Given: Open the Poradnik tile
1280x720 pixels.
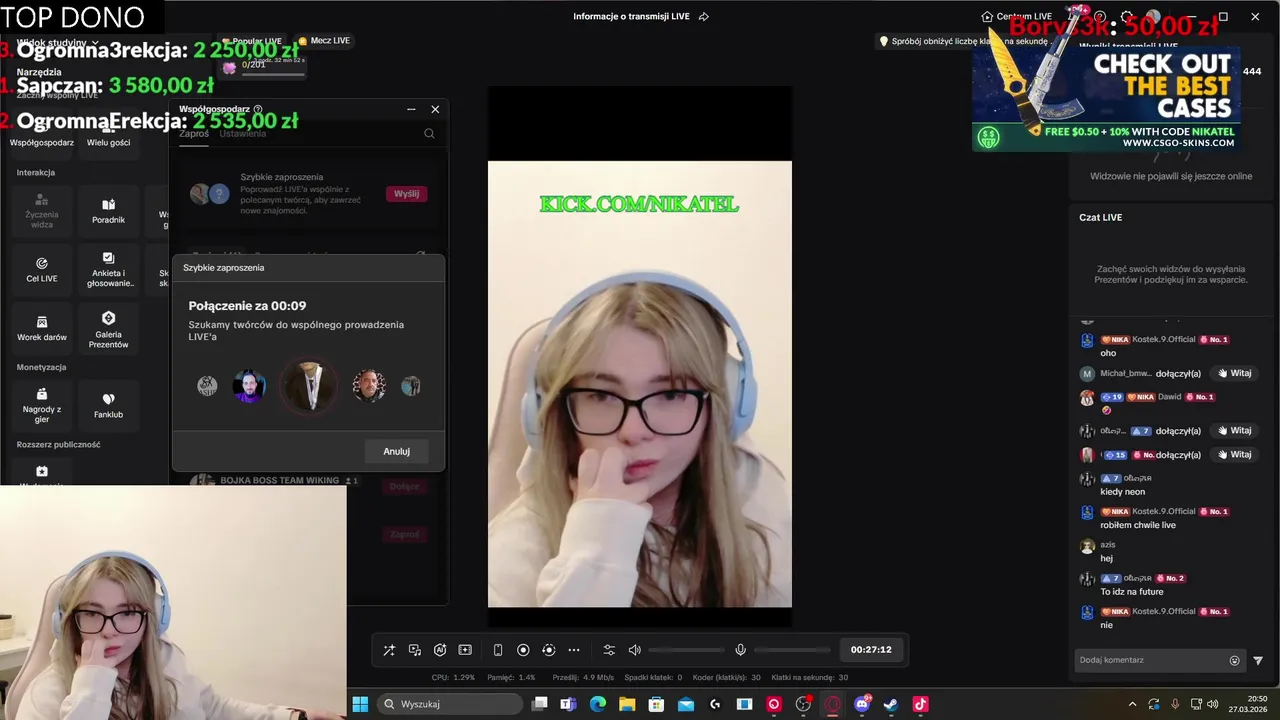Looking at the screenshot, I should point(108,211).
